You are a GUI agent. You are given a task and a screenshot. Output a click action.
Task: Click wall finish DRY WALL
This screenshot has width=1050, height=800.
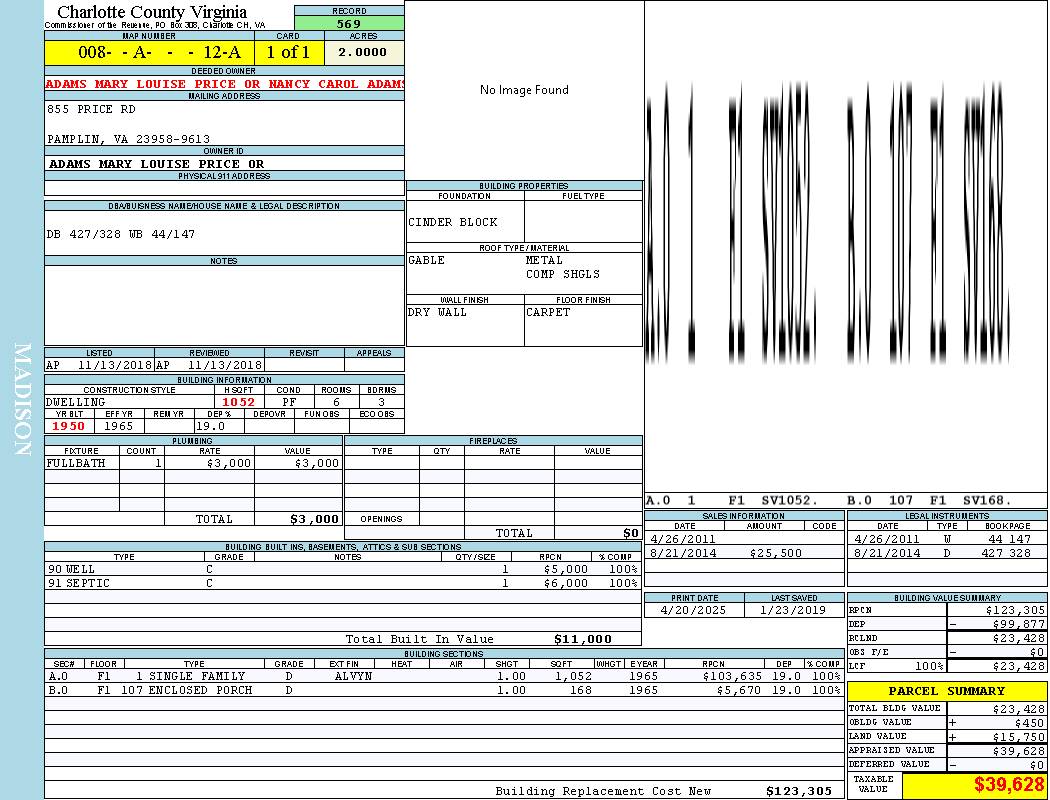437,313
